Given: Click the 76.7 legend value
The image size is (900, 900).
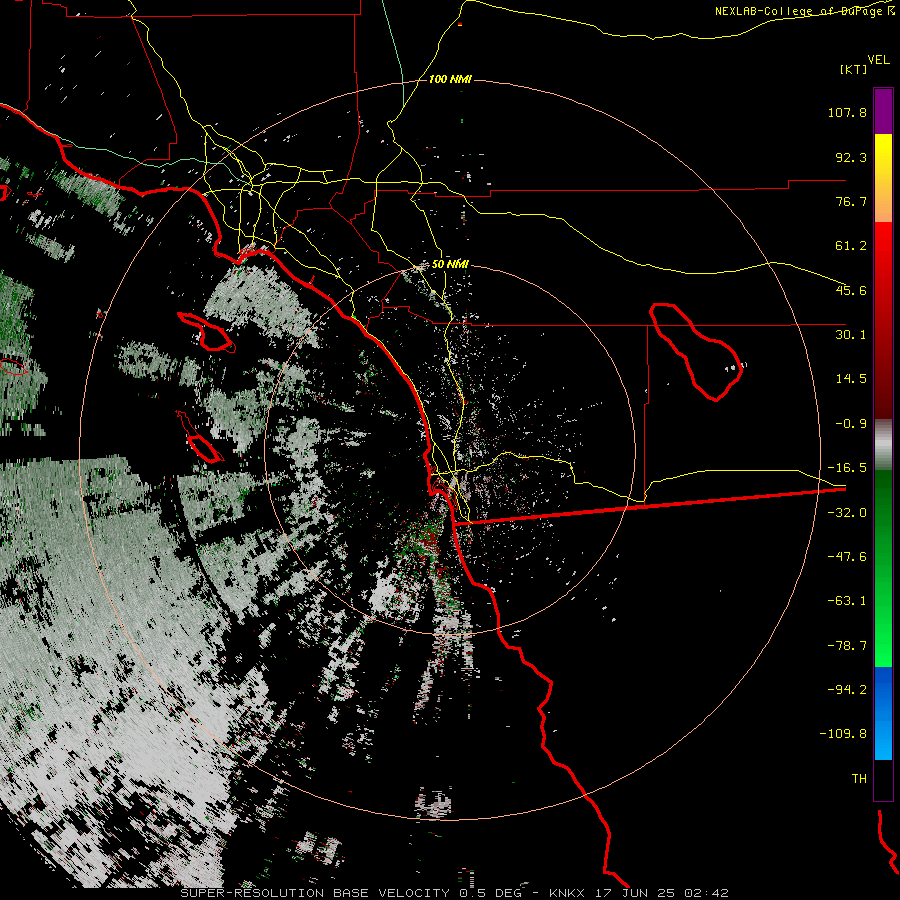Looking at the screenshot, I should (851, 201).
